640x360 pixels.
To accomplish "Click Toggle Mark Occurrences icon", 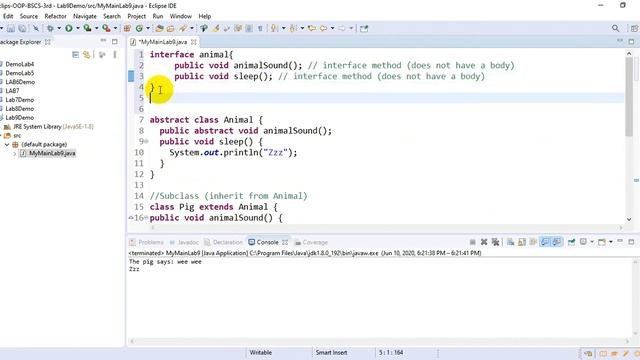I will point(216,28).
